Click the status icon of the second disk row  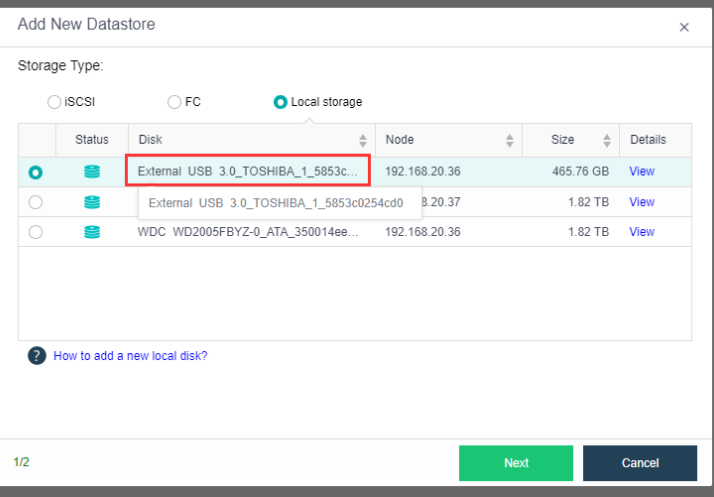(92, 202)
